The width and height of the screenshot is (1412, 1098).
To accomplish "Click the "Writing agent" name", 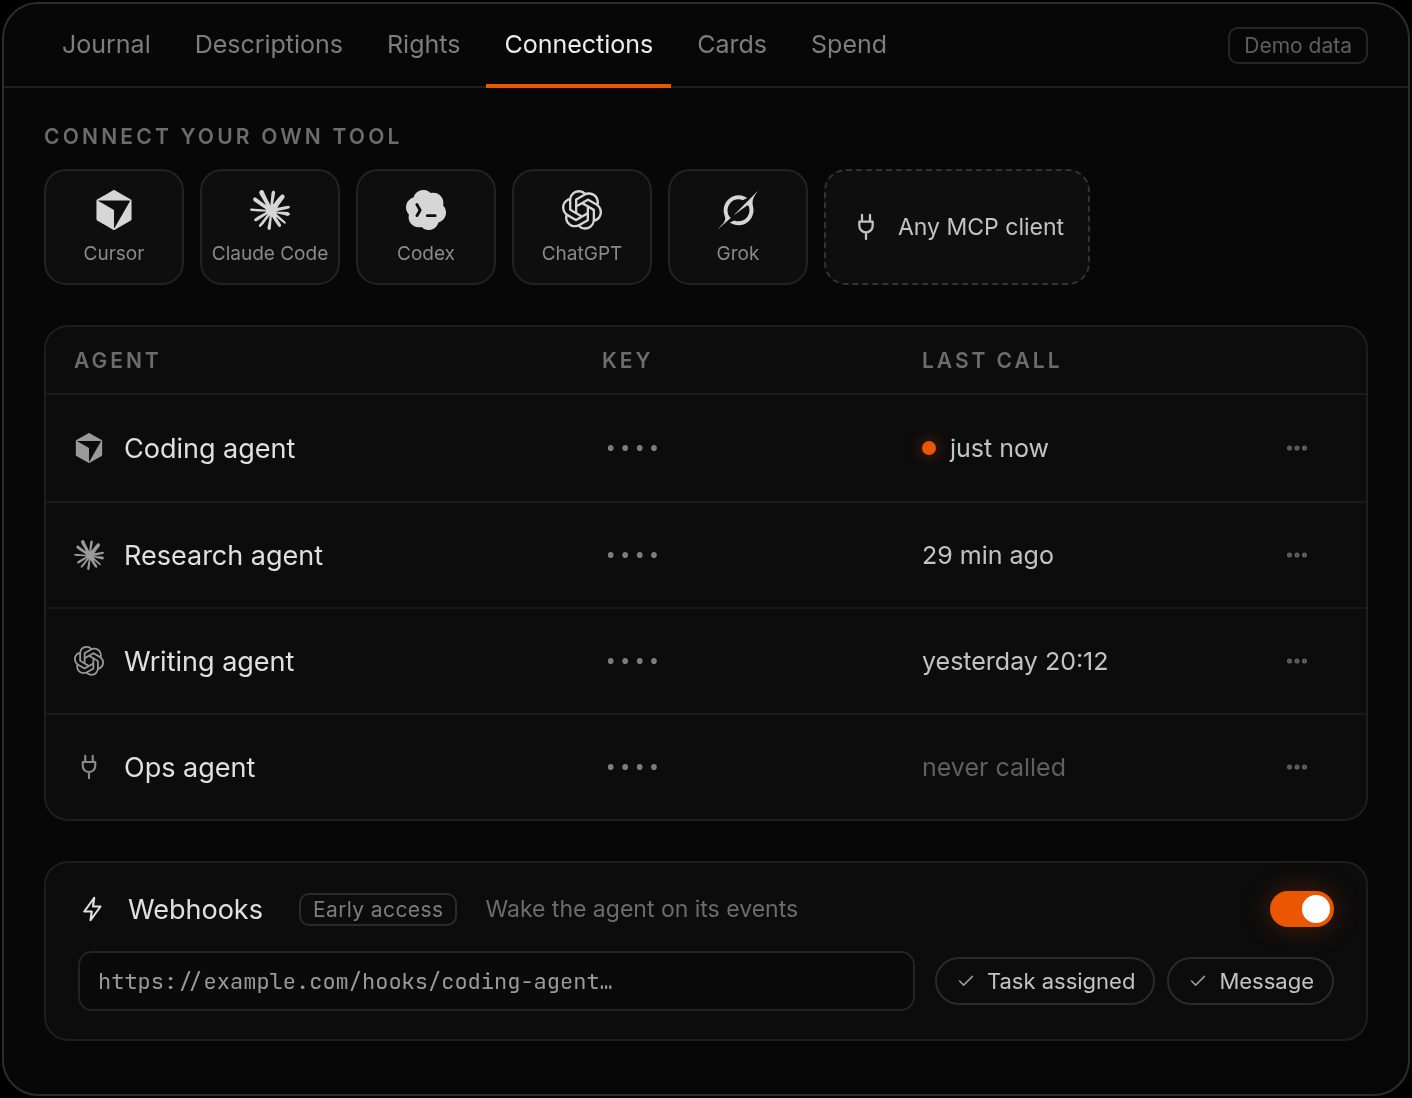I will coord(209,662).
